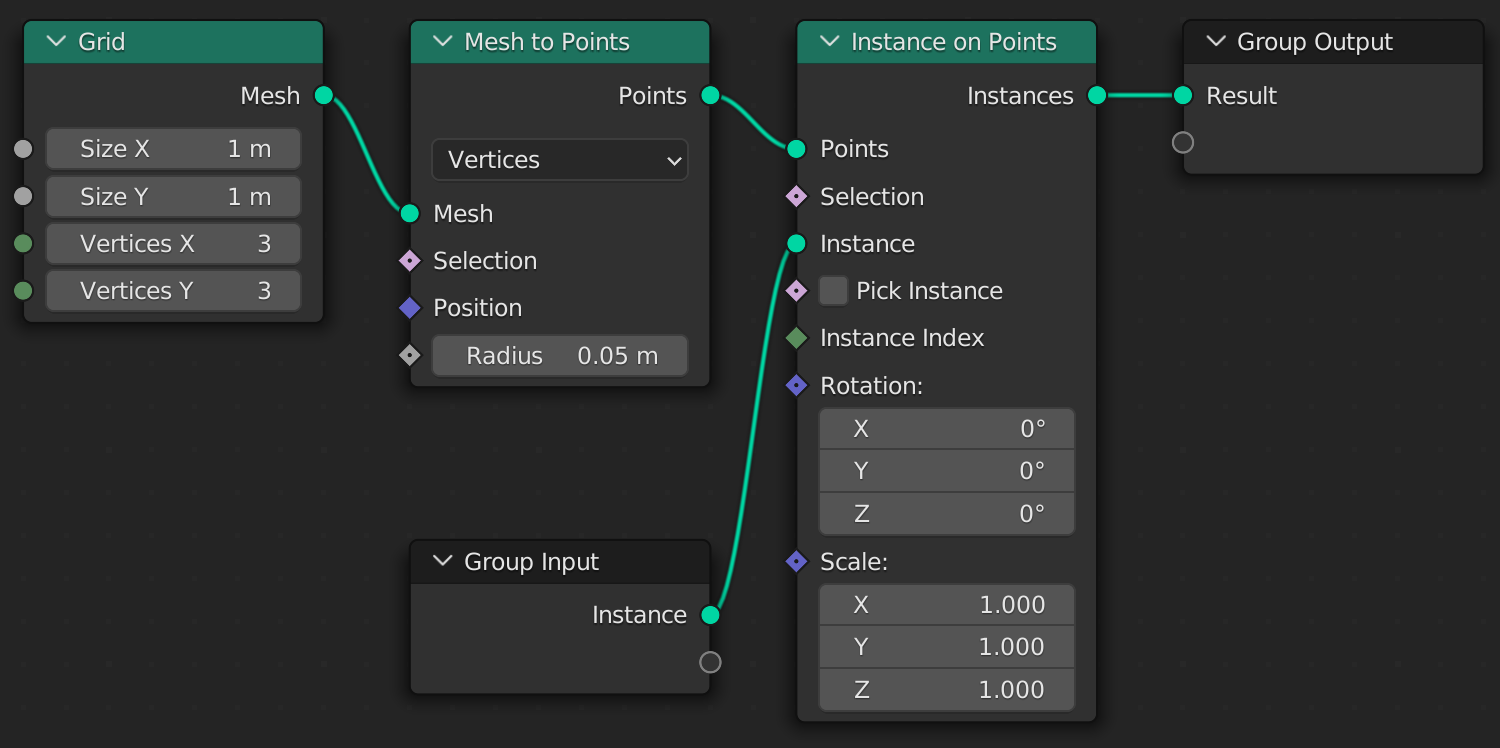
Task: Click the Radius 0.05 m field
Action: [560, 356]
